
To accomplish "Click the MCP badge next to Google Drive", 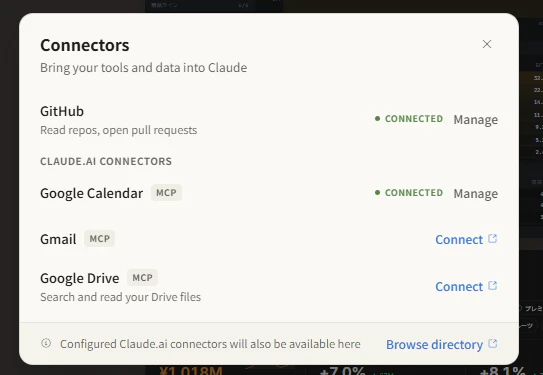I will tap(142, 278).
